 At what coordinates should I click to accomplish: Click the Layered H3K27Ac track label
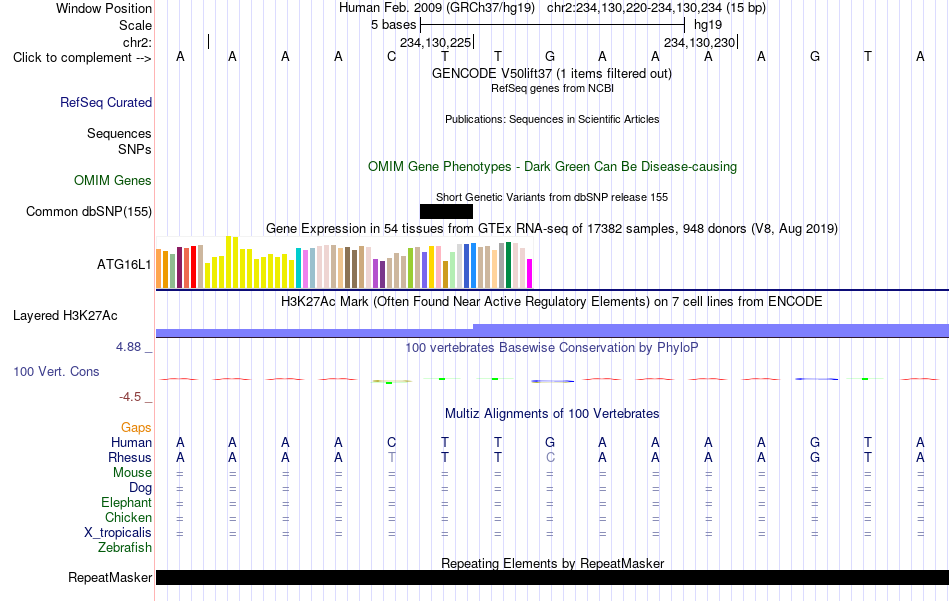pyautogui.click(x=65, y=316)
